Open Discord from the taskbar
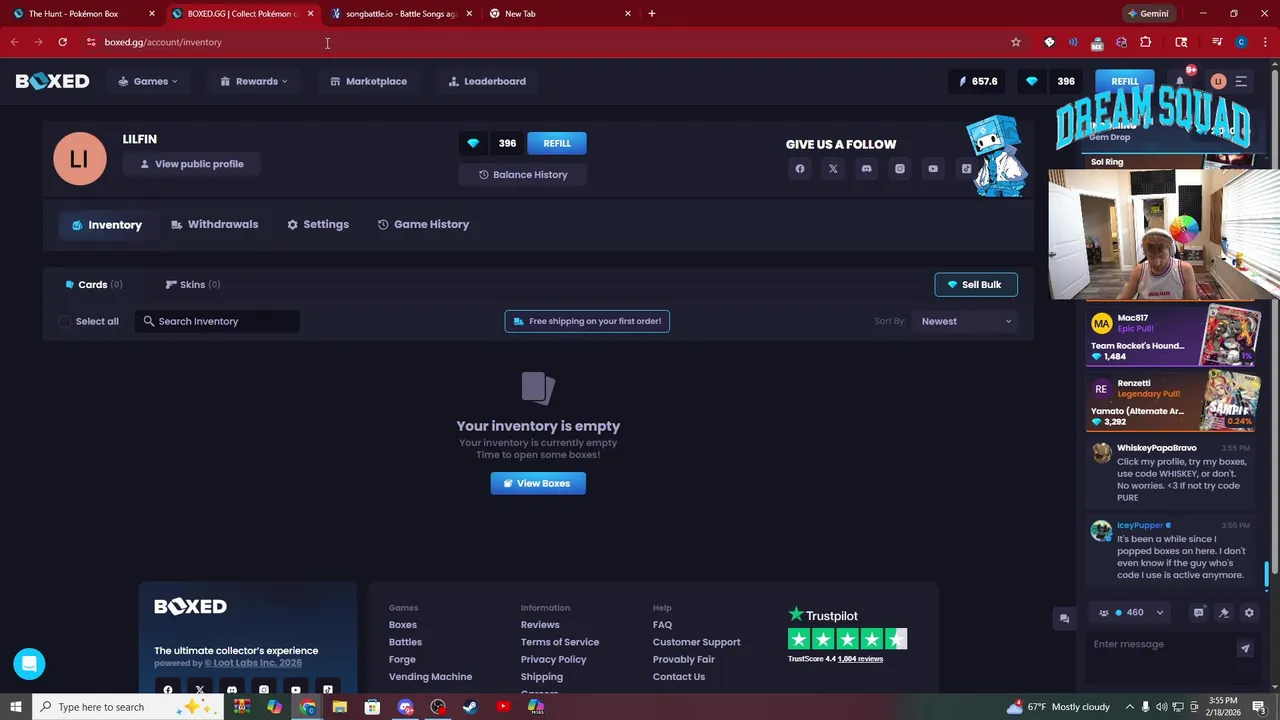 point(405,707)
